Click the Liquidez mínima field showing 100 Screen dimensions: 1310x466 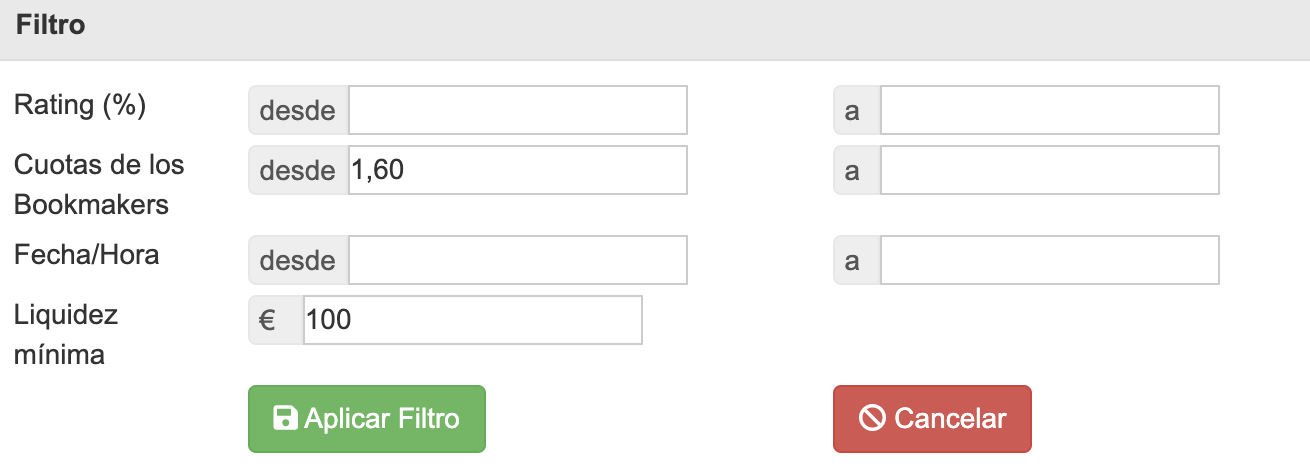472,320
